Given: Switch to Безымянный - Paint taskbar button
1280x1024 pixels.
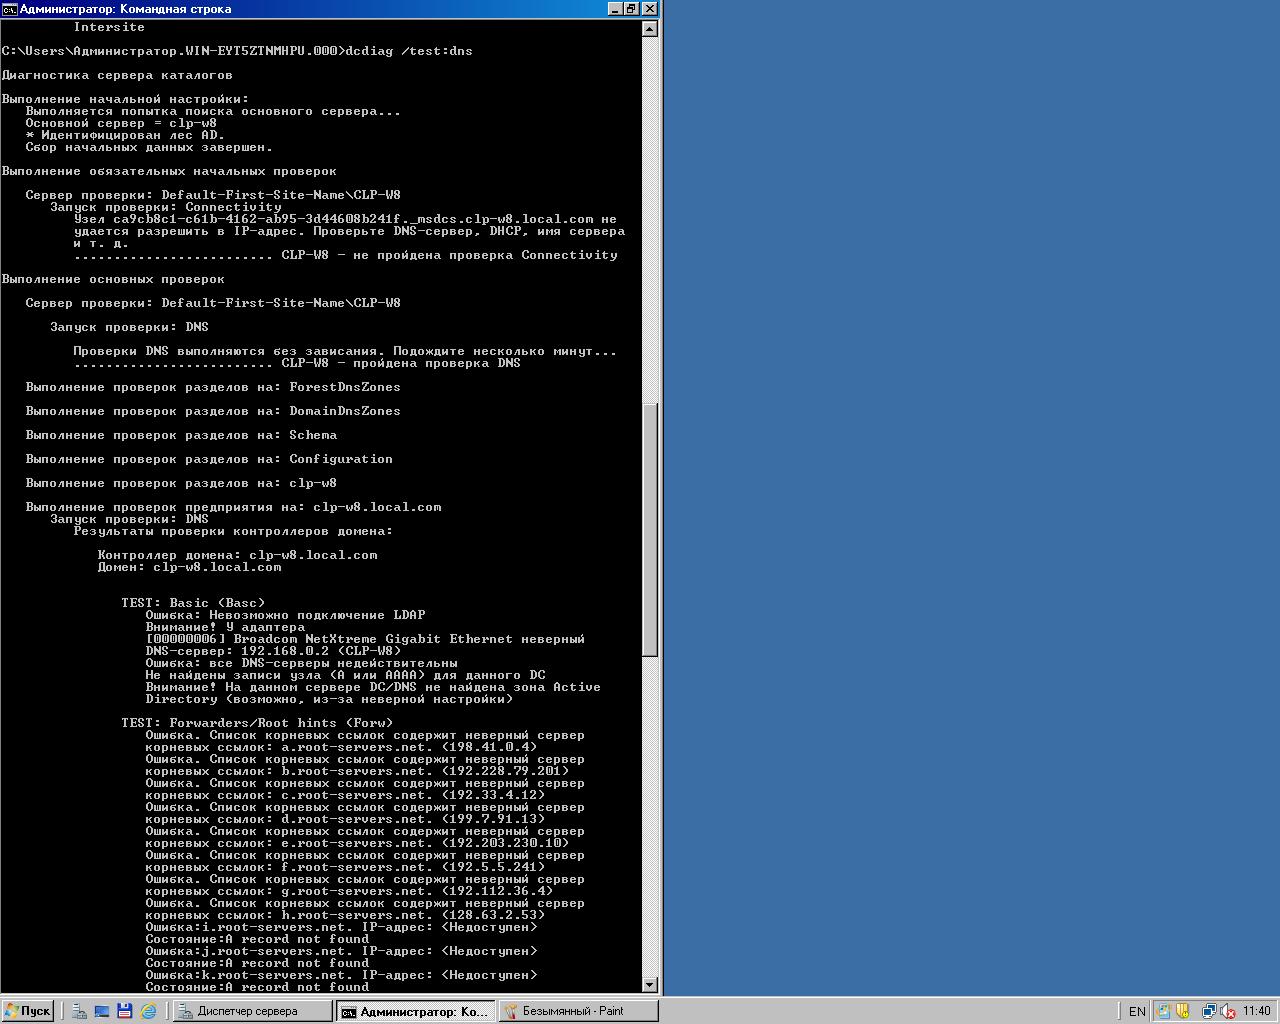Looking at the screenshot, I should [578, 1011].
